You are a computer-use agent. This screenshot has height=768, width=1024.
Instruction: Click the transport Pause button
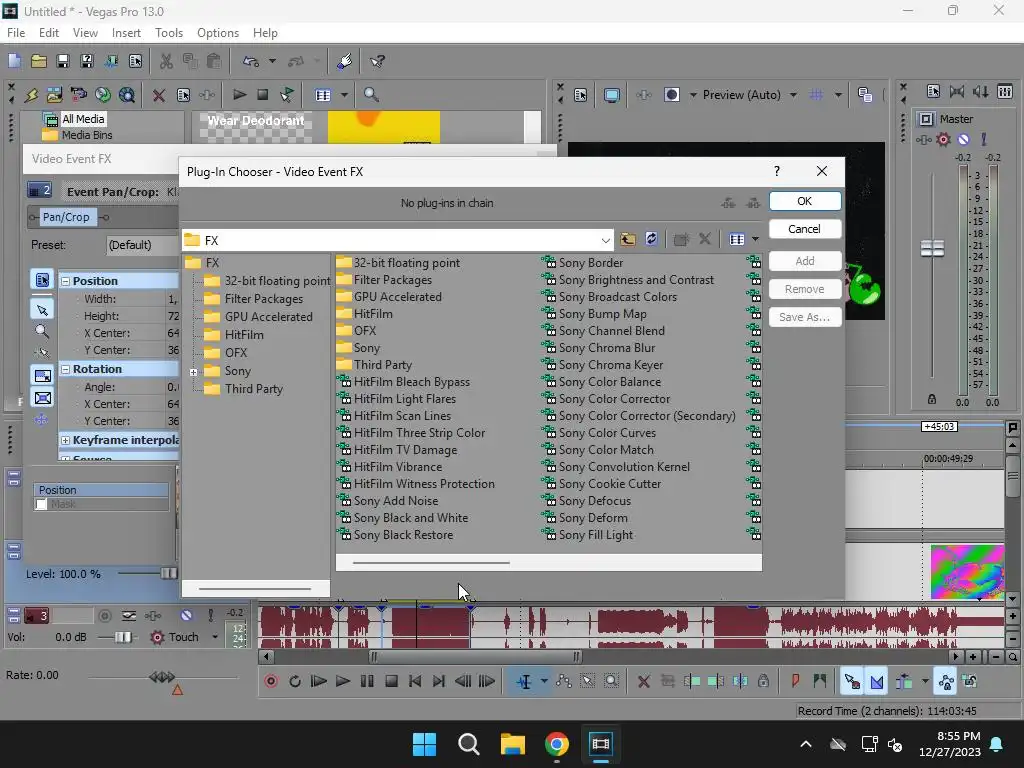[367, 681]
